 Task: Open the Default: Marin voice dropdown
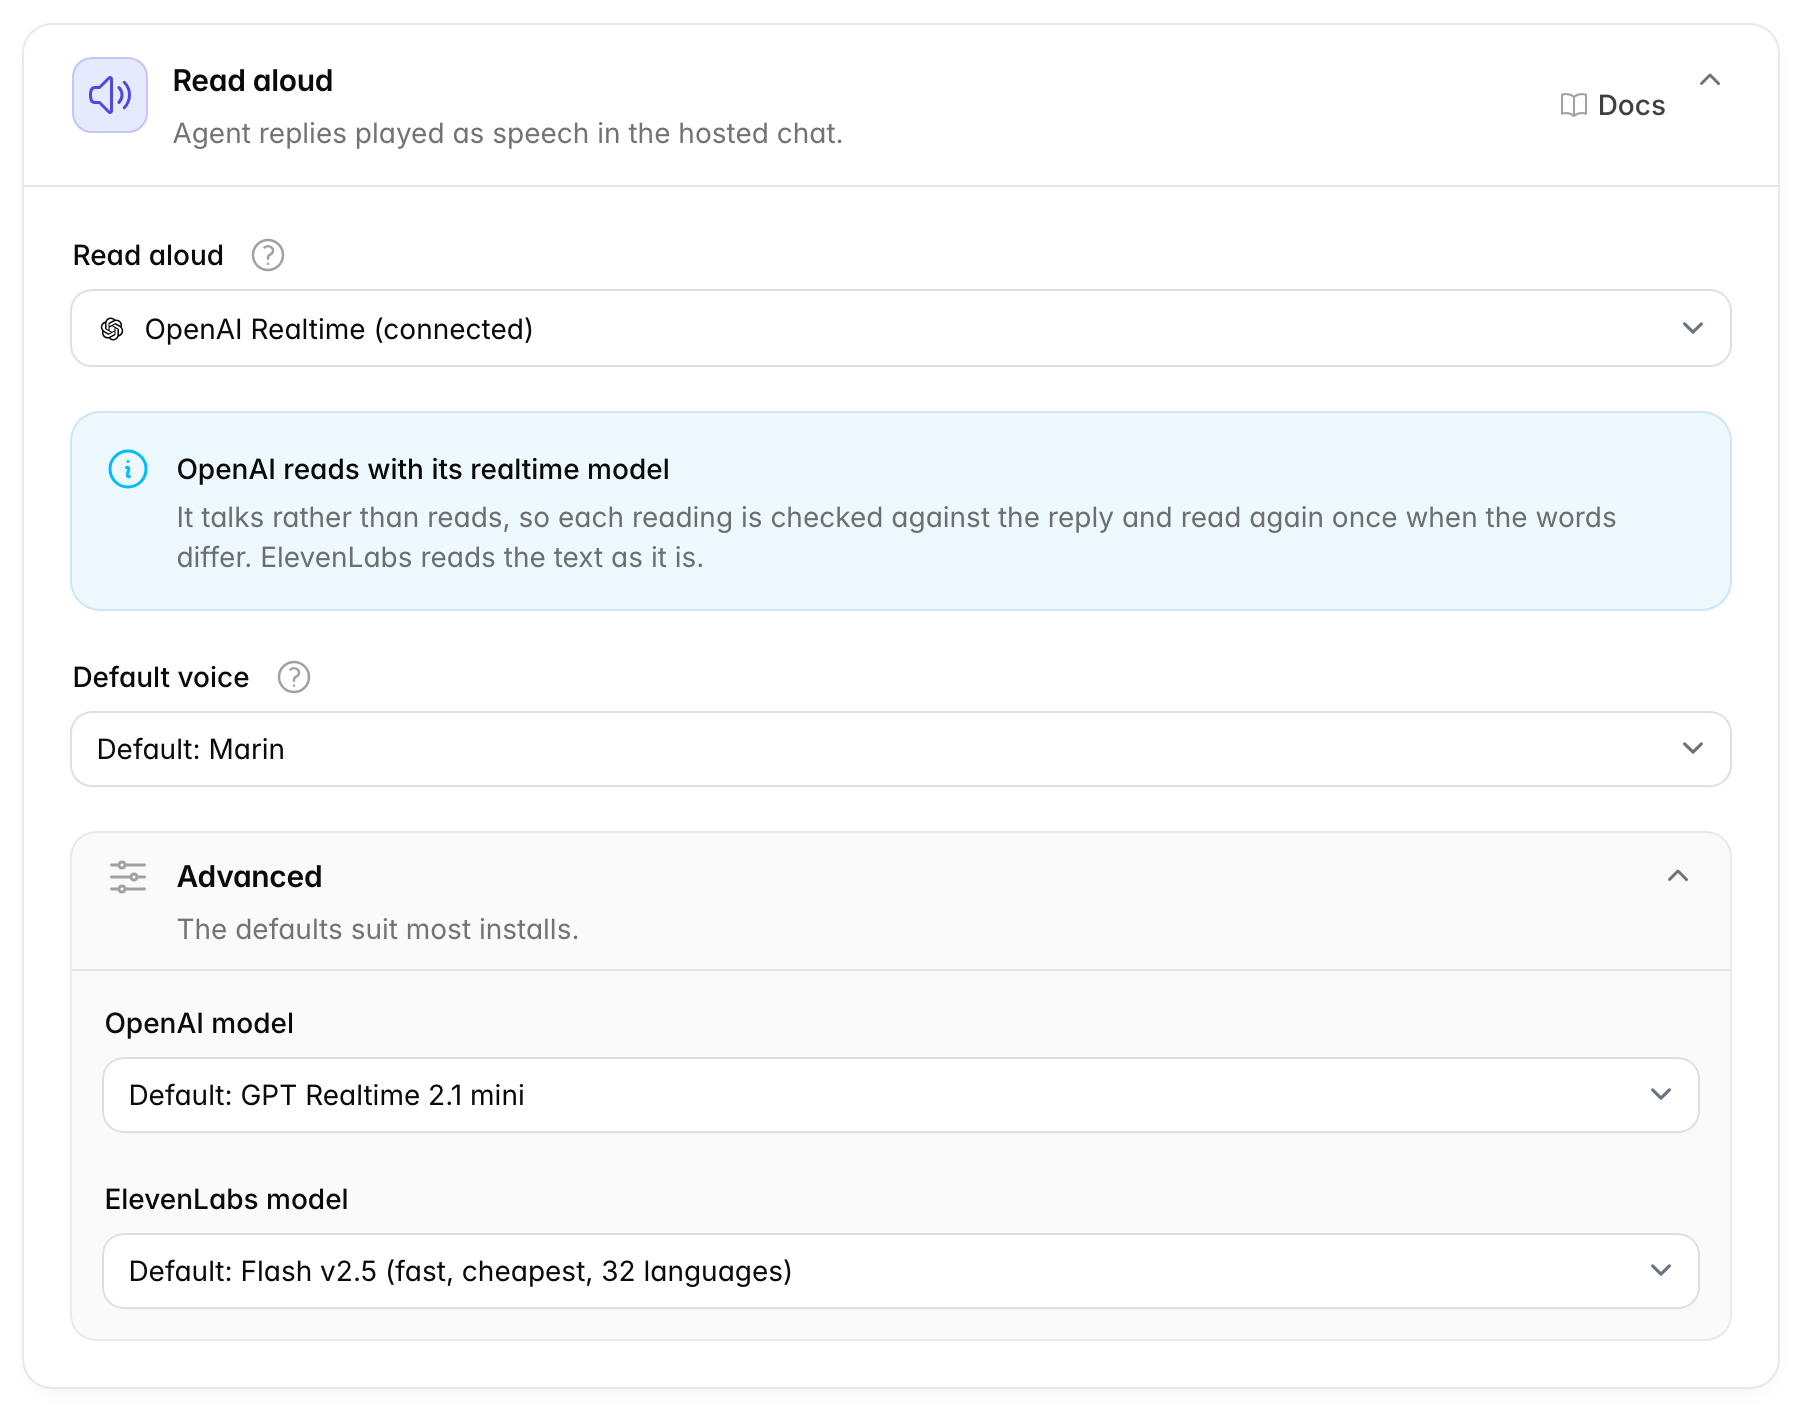coord(901,749)
